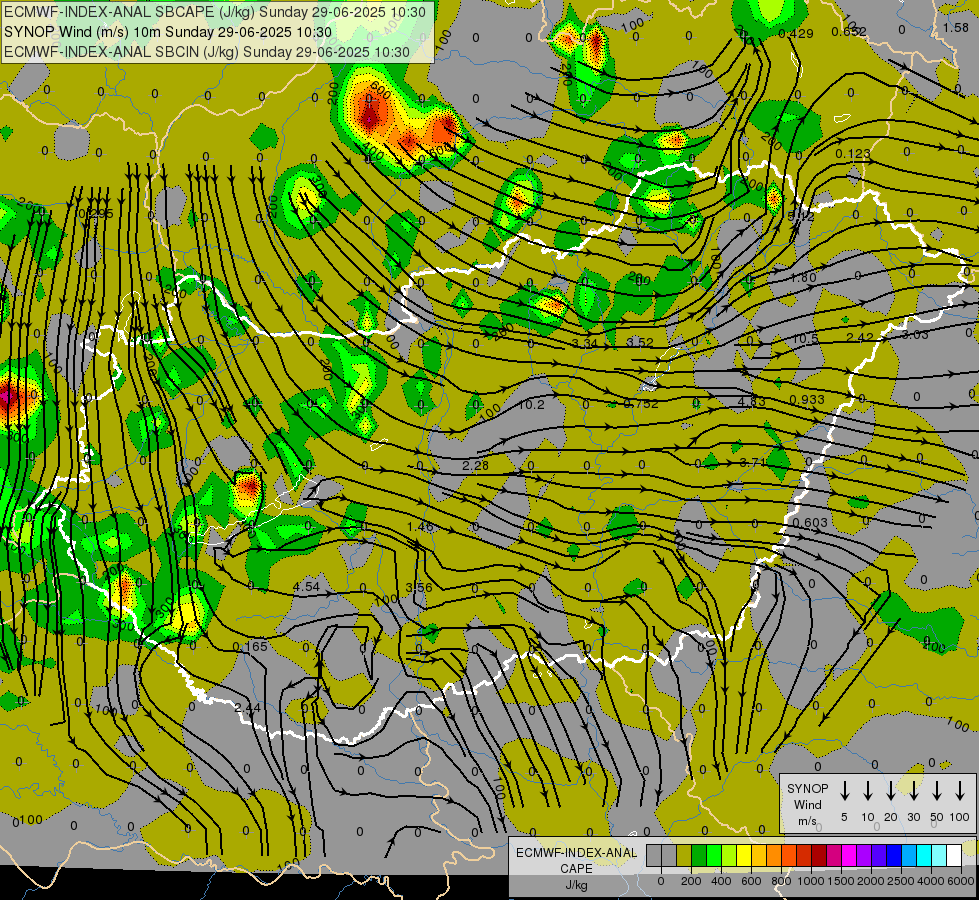Pick the magenta swatch in CAPE legend
979x900 pixels.
[x=849, y=855]
